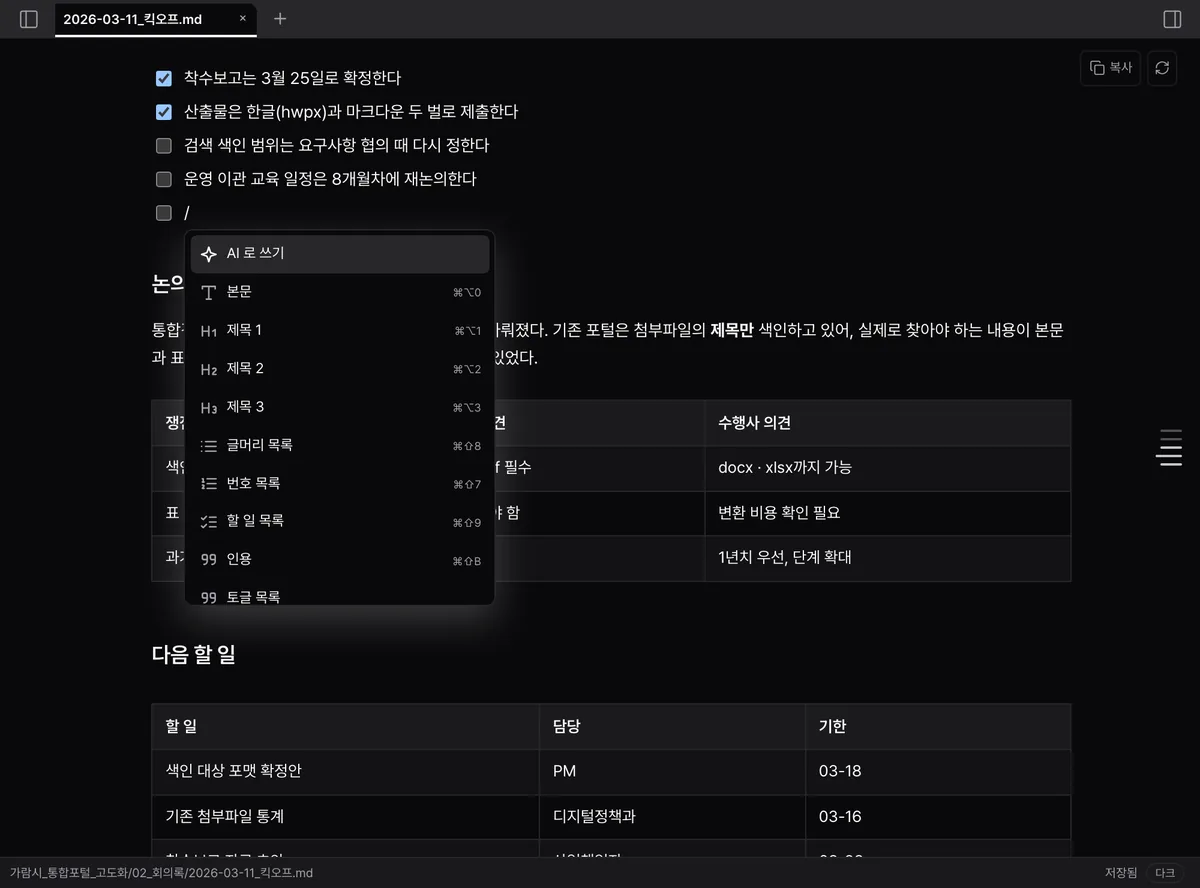1200x888 pixels.
Task: Click the text 운영 이관 교육 일정은
Action: coord(255,179)
